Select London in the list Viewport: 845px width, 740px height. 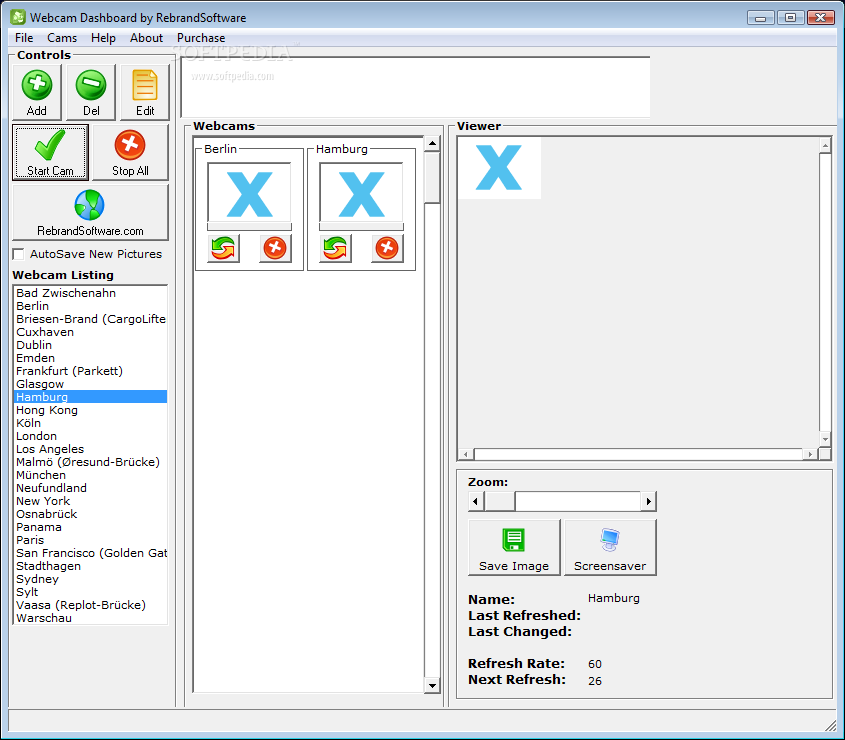[90, 435]
